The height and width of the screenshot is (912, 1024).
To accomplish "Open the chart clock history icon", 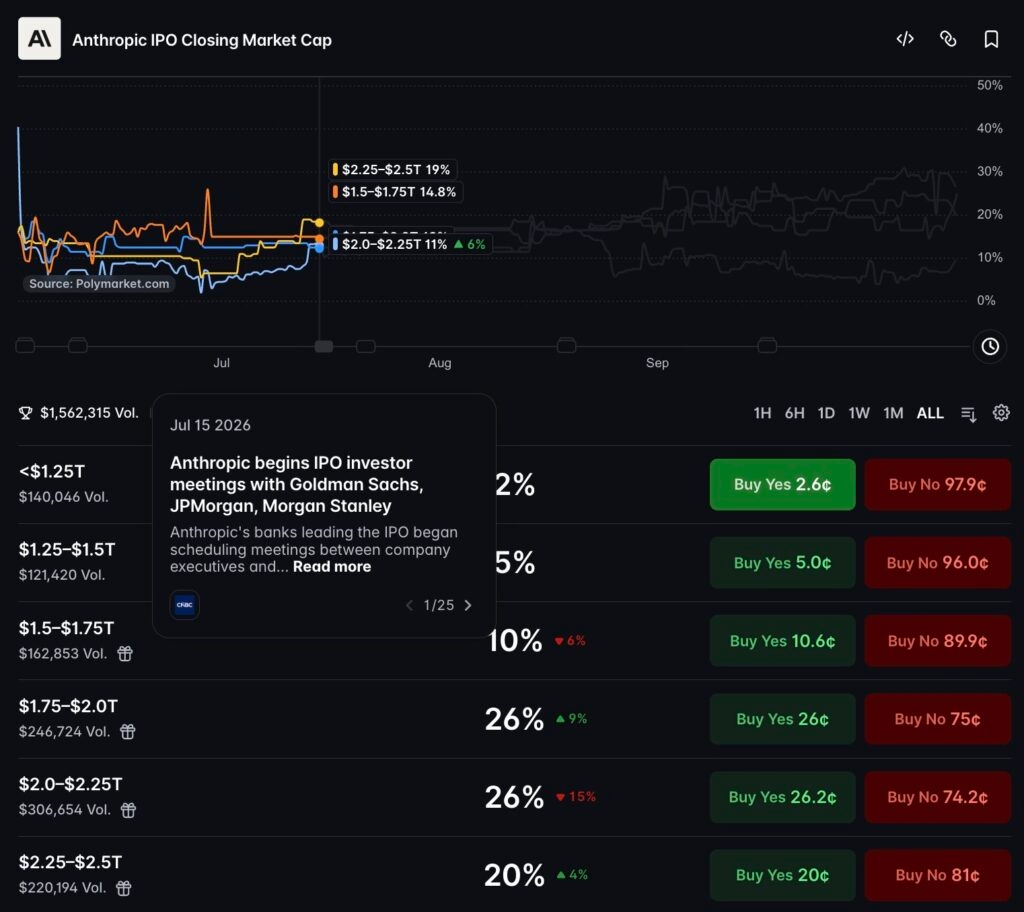I will coord(989,346).
